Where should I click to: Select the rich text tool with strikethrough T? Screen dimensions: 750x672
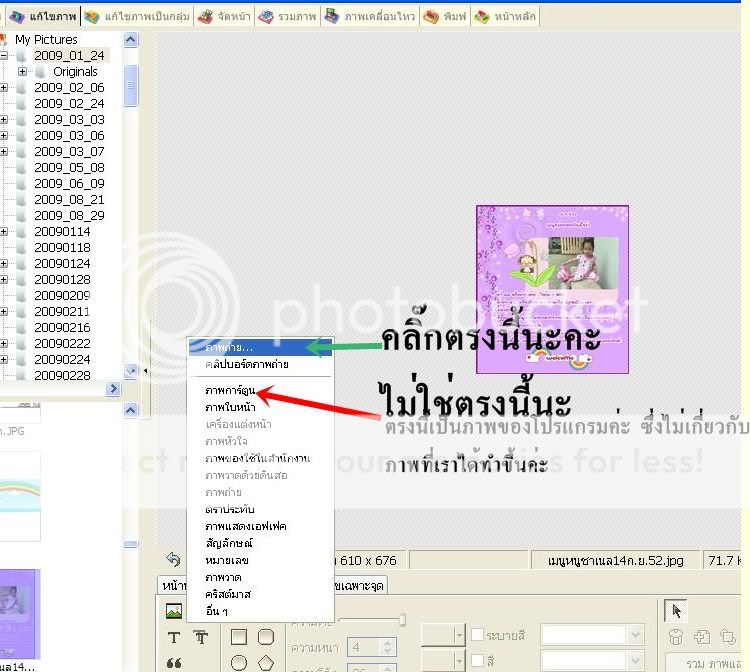pyautogui.click(x=199, y=637)
